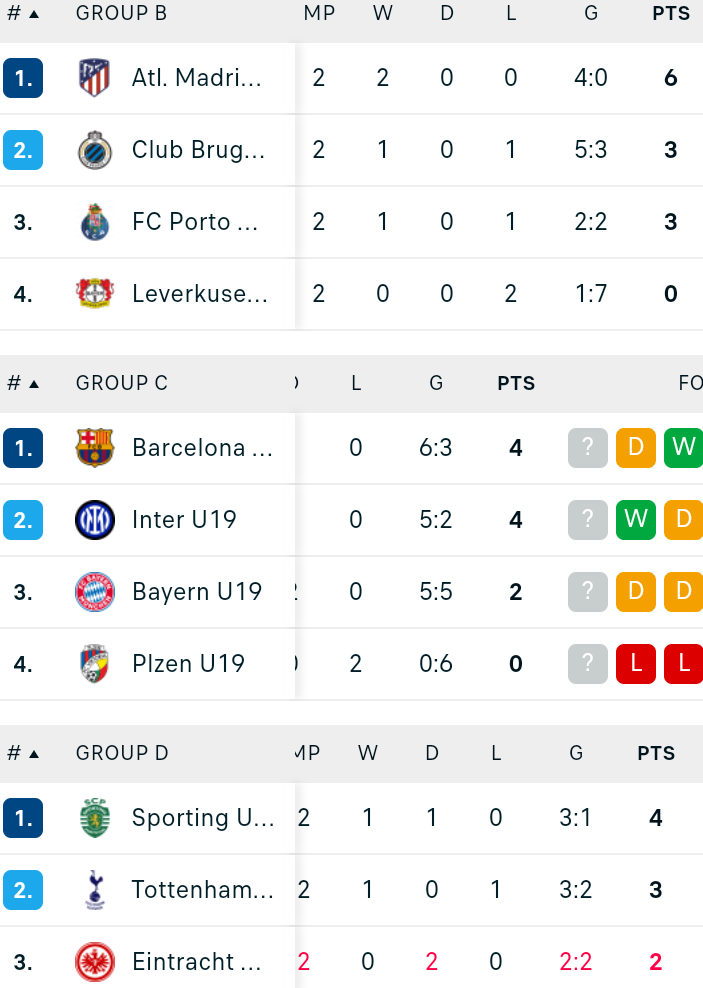Open the Sporting U19 team logo
703x988 pixels.
(94, 818)
